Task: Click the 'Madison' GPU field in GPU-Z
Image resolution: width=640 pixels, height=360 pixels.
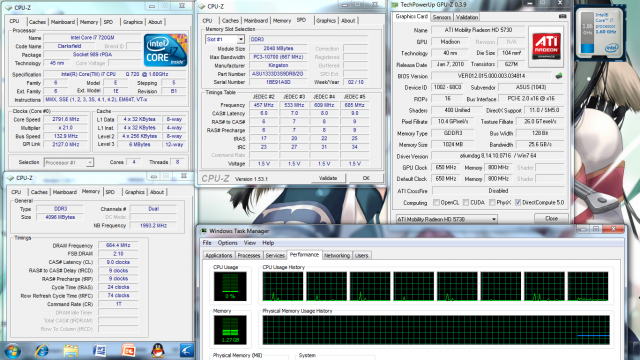Action: point(450,42)
